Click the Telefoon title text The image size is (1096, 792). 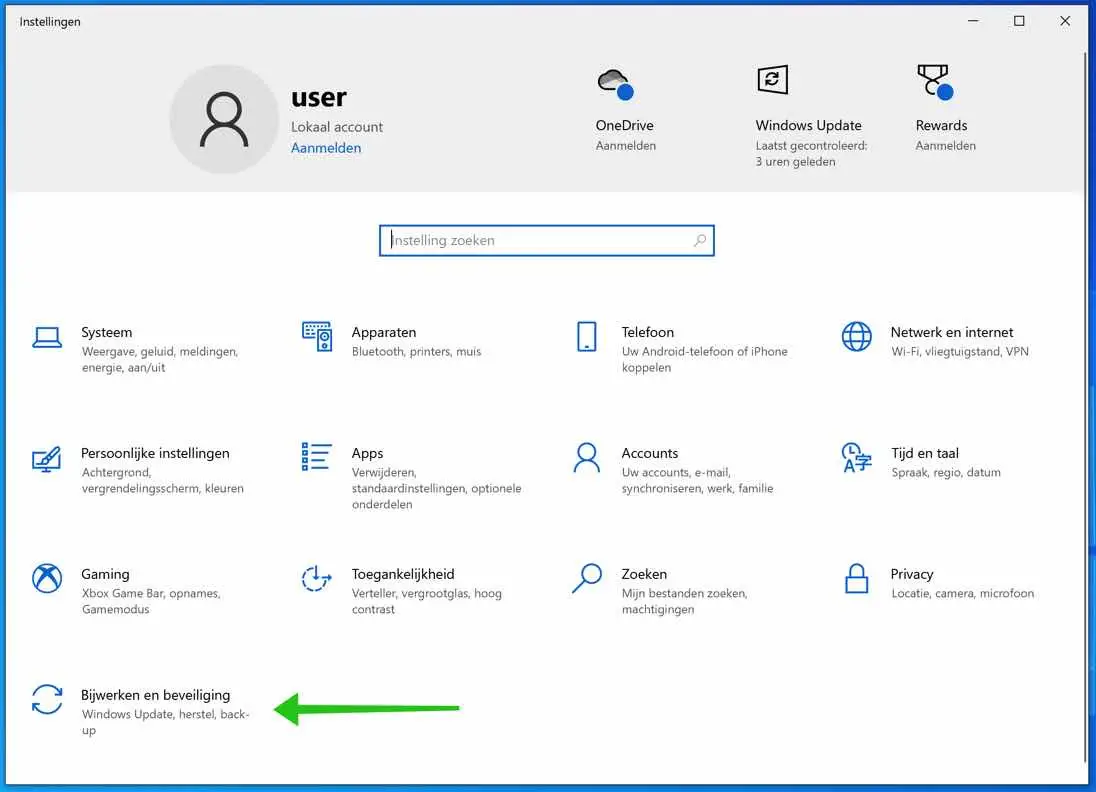647,332
